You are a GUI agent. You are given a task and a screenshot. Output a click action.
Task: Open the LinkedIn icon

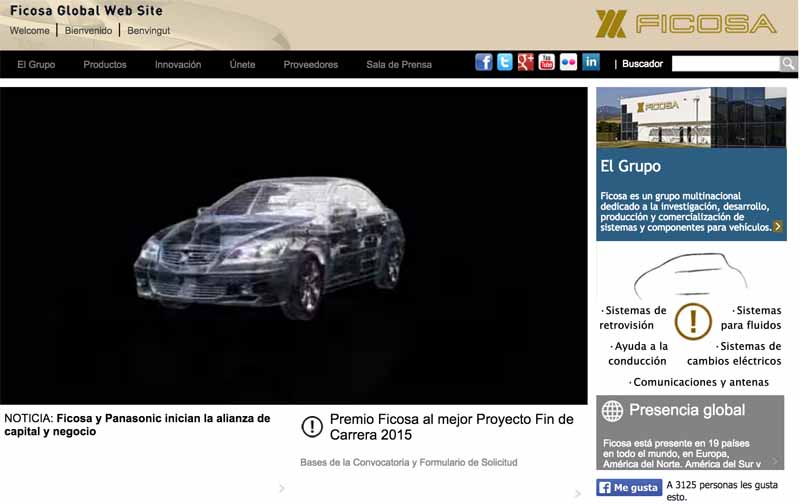[591, 62]
